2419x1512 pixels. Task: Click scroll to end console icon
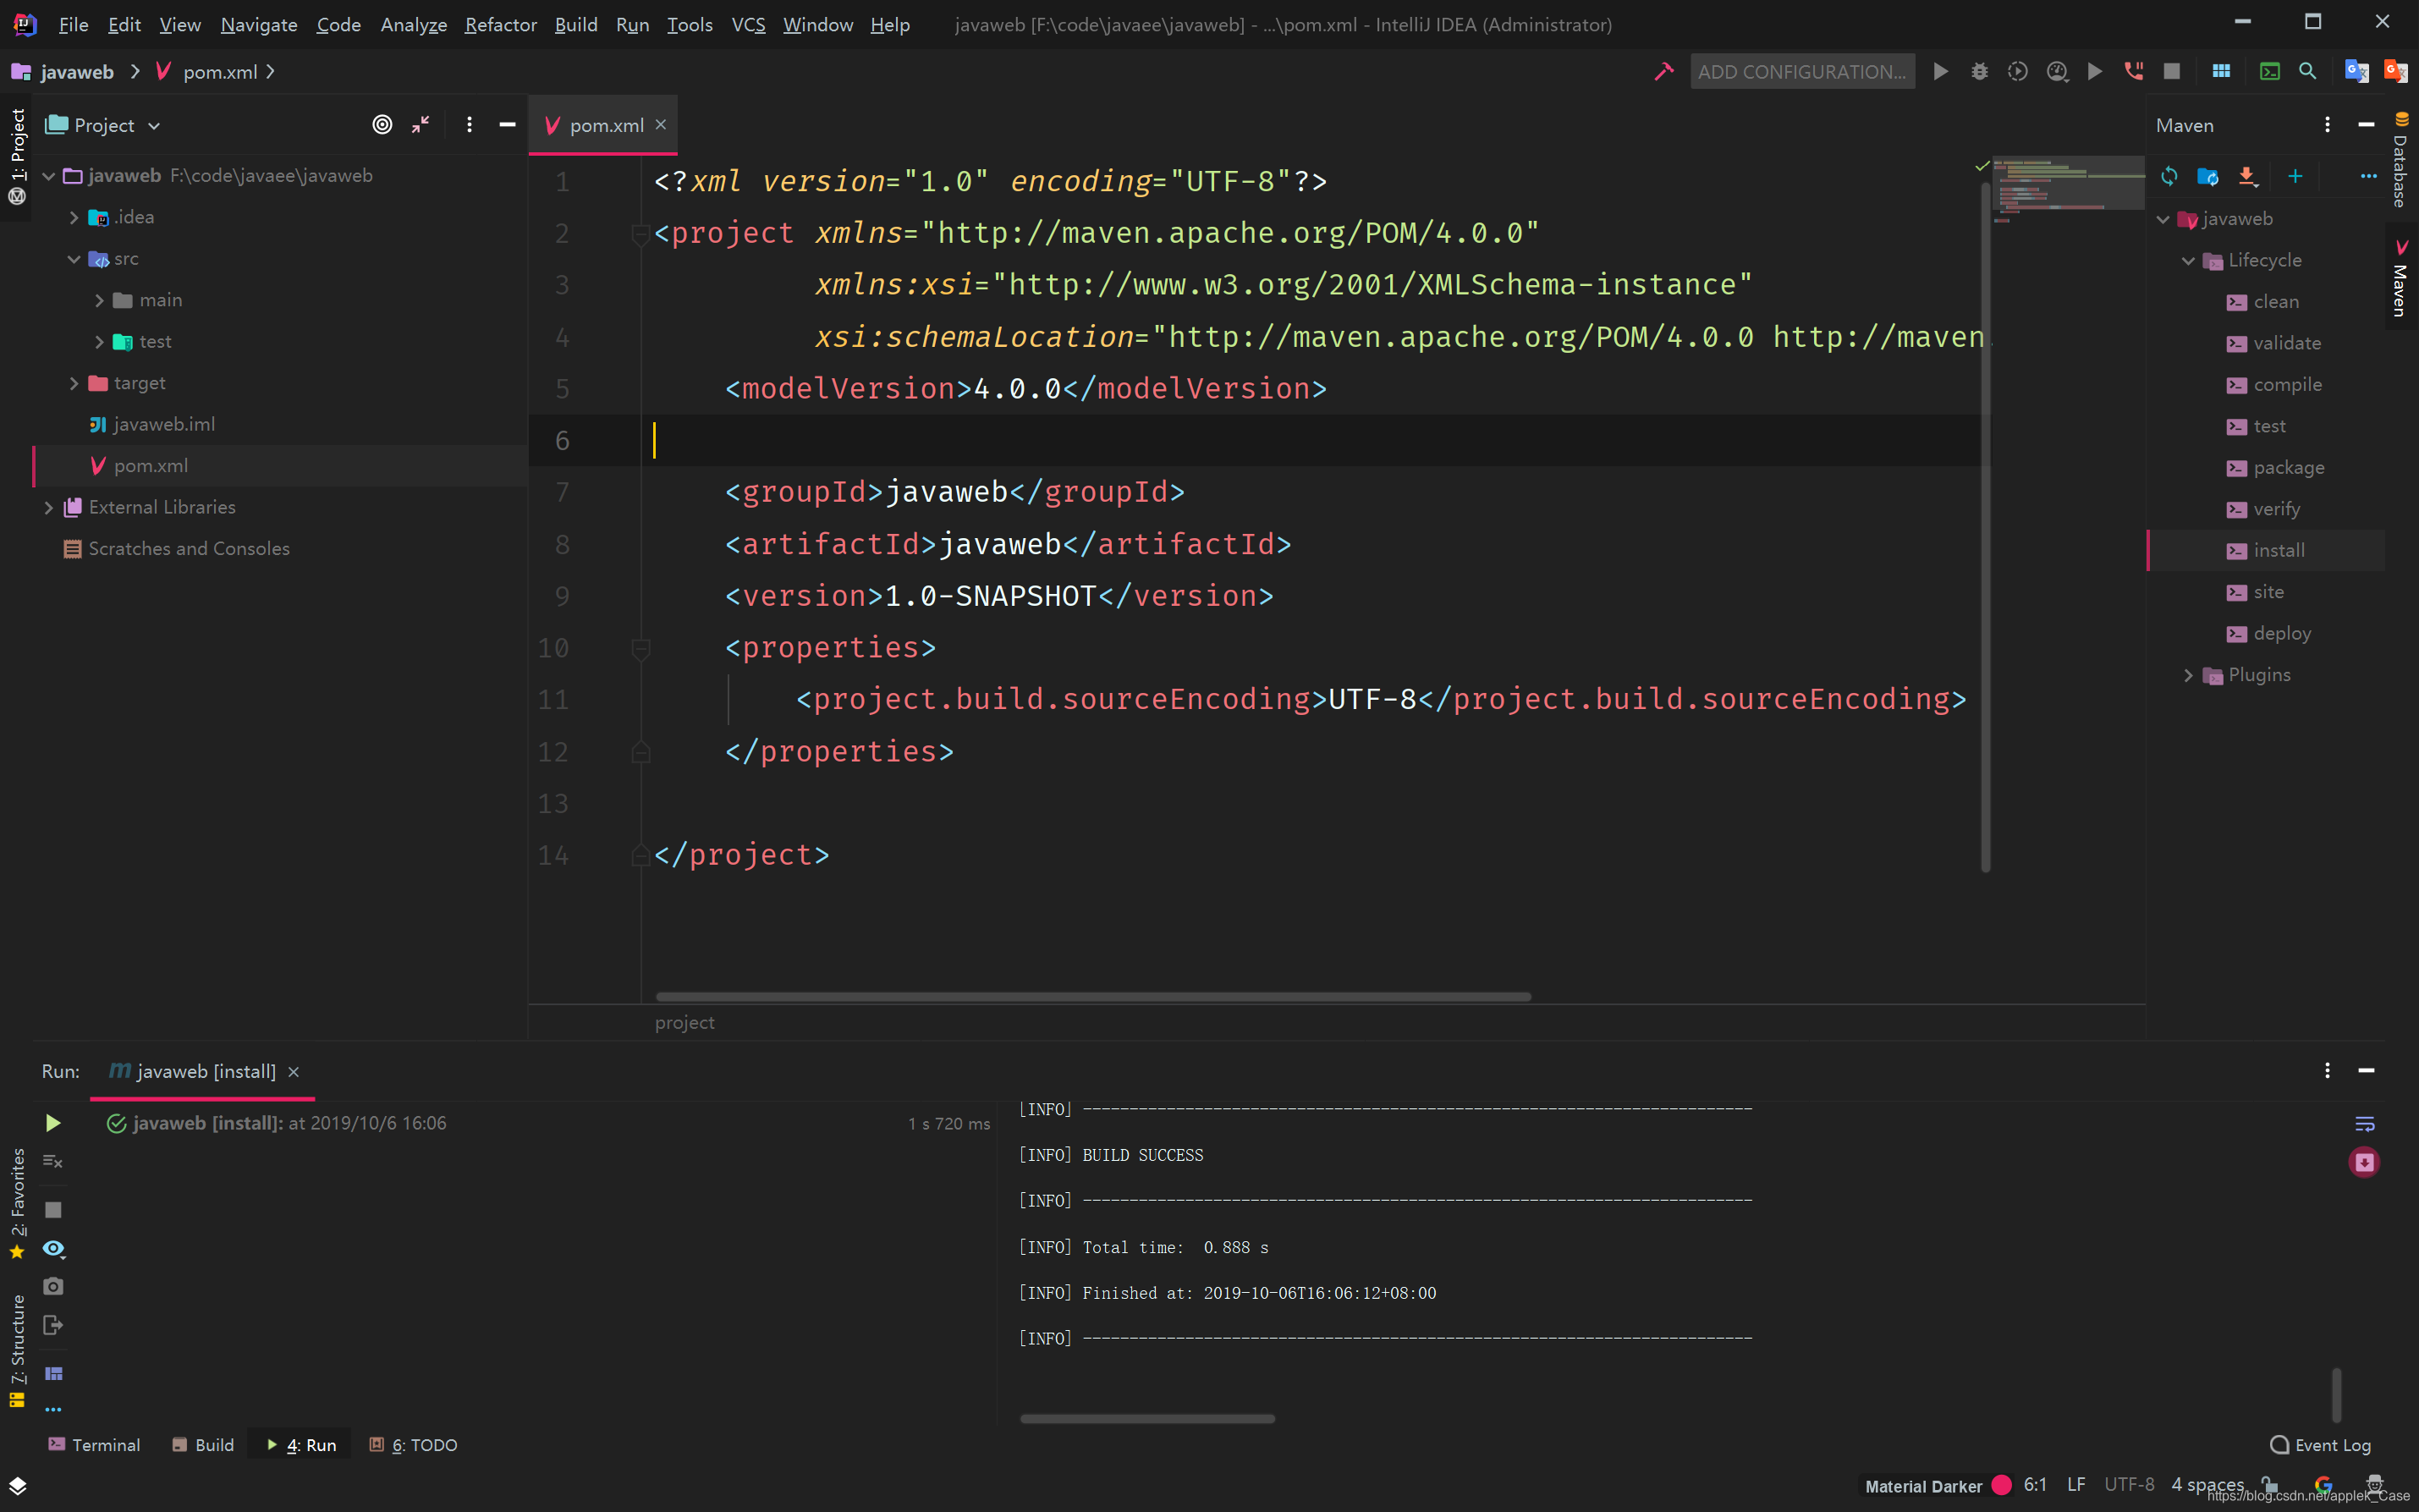pos(2364,1162)
